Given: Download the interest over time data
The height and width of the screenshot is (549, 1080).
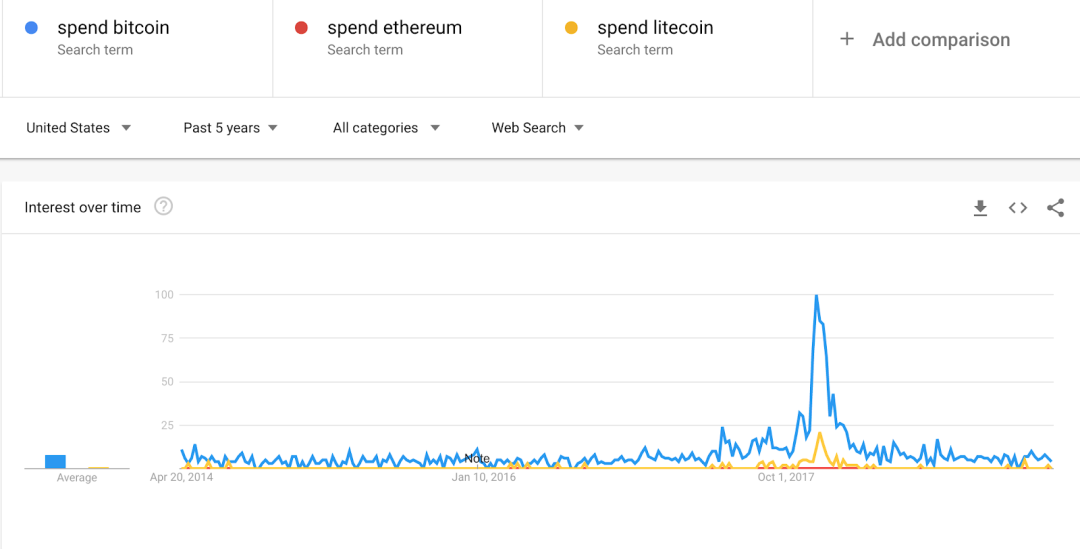Looking at the screenshot, I should point(980,207).
